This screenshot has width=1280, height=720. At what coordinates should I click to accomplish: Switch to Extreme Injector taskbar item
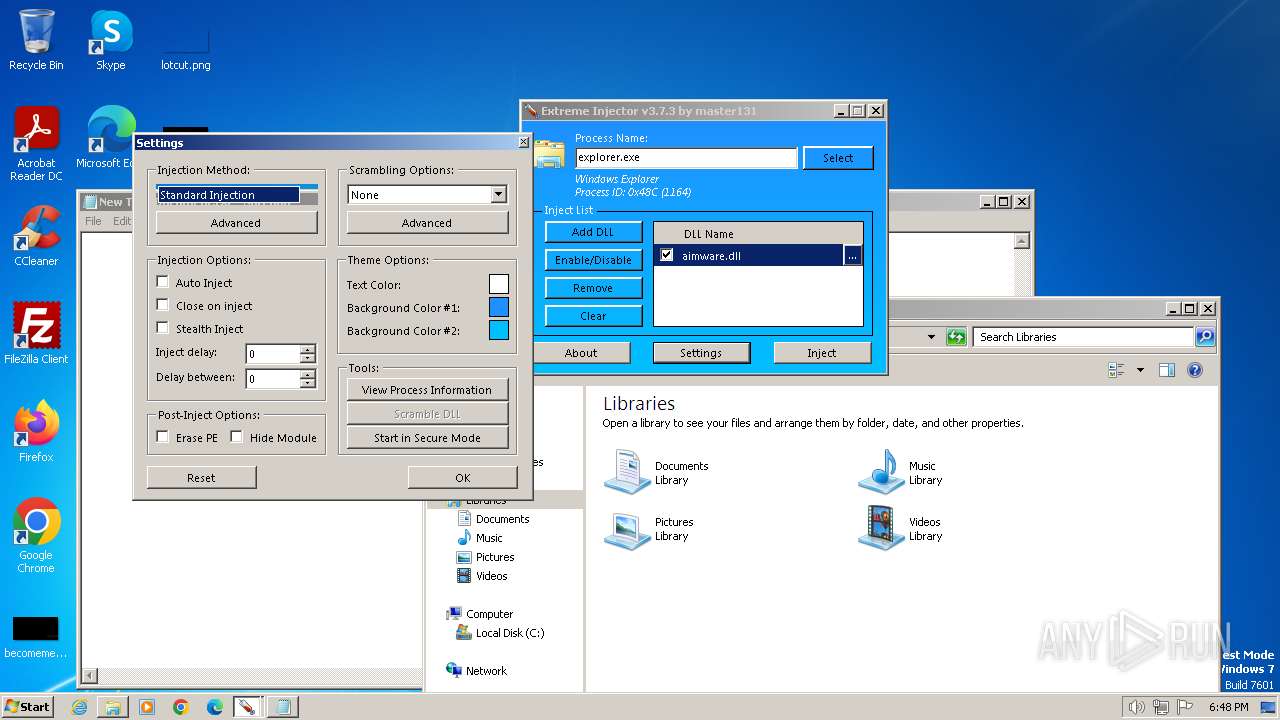coord(247,707)
